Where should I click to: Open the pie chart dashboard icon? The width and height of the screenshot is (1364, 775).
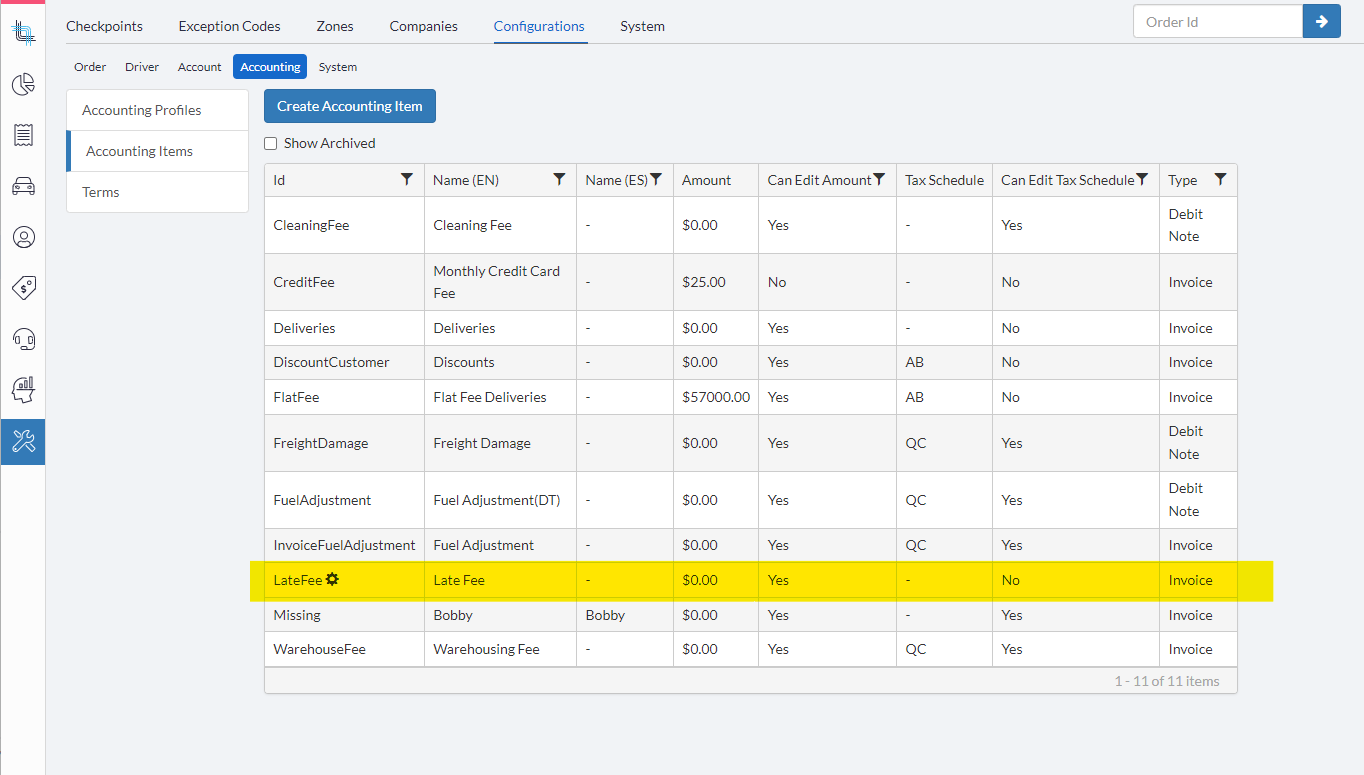point(23,84)
